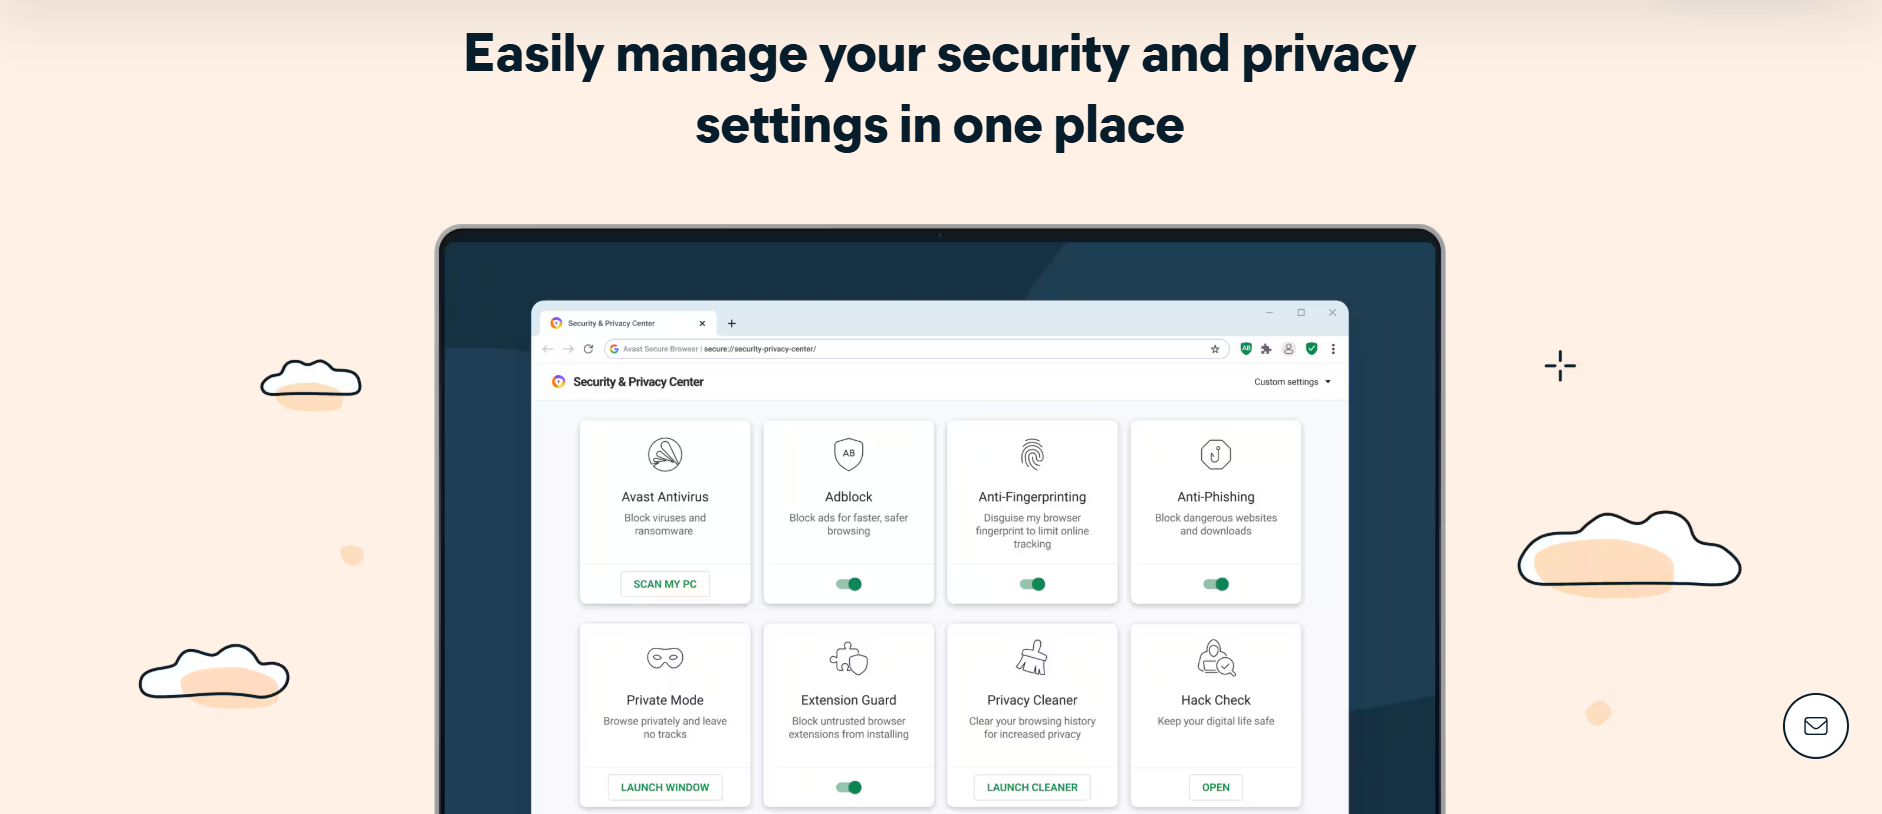The height and width of the screenshot is (814, 1882).
Task: Click the Privacy Cleaner broom icon
Action: (x=1032, y=658)
